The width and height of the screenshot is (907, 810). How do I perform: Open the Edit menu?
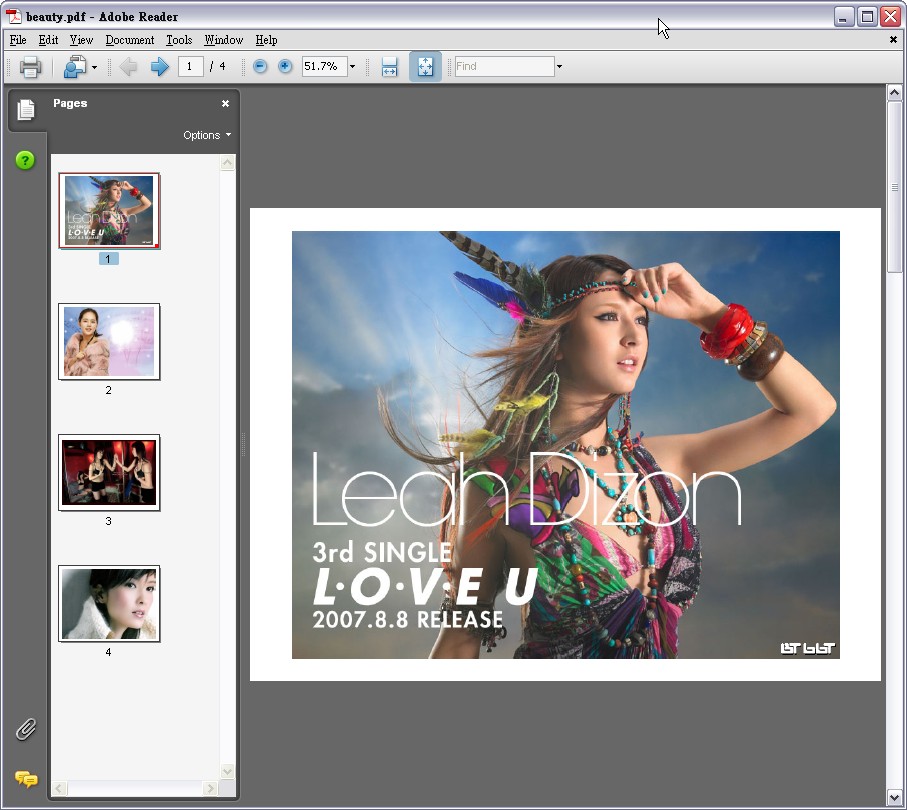point(49,40)
